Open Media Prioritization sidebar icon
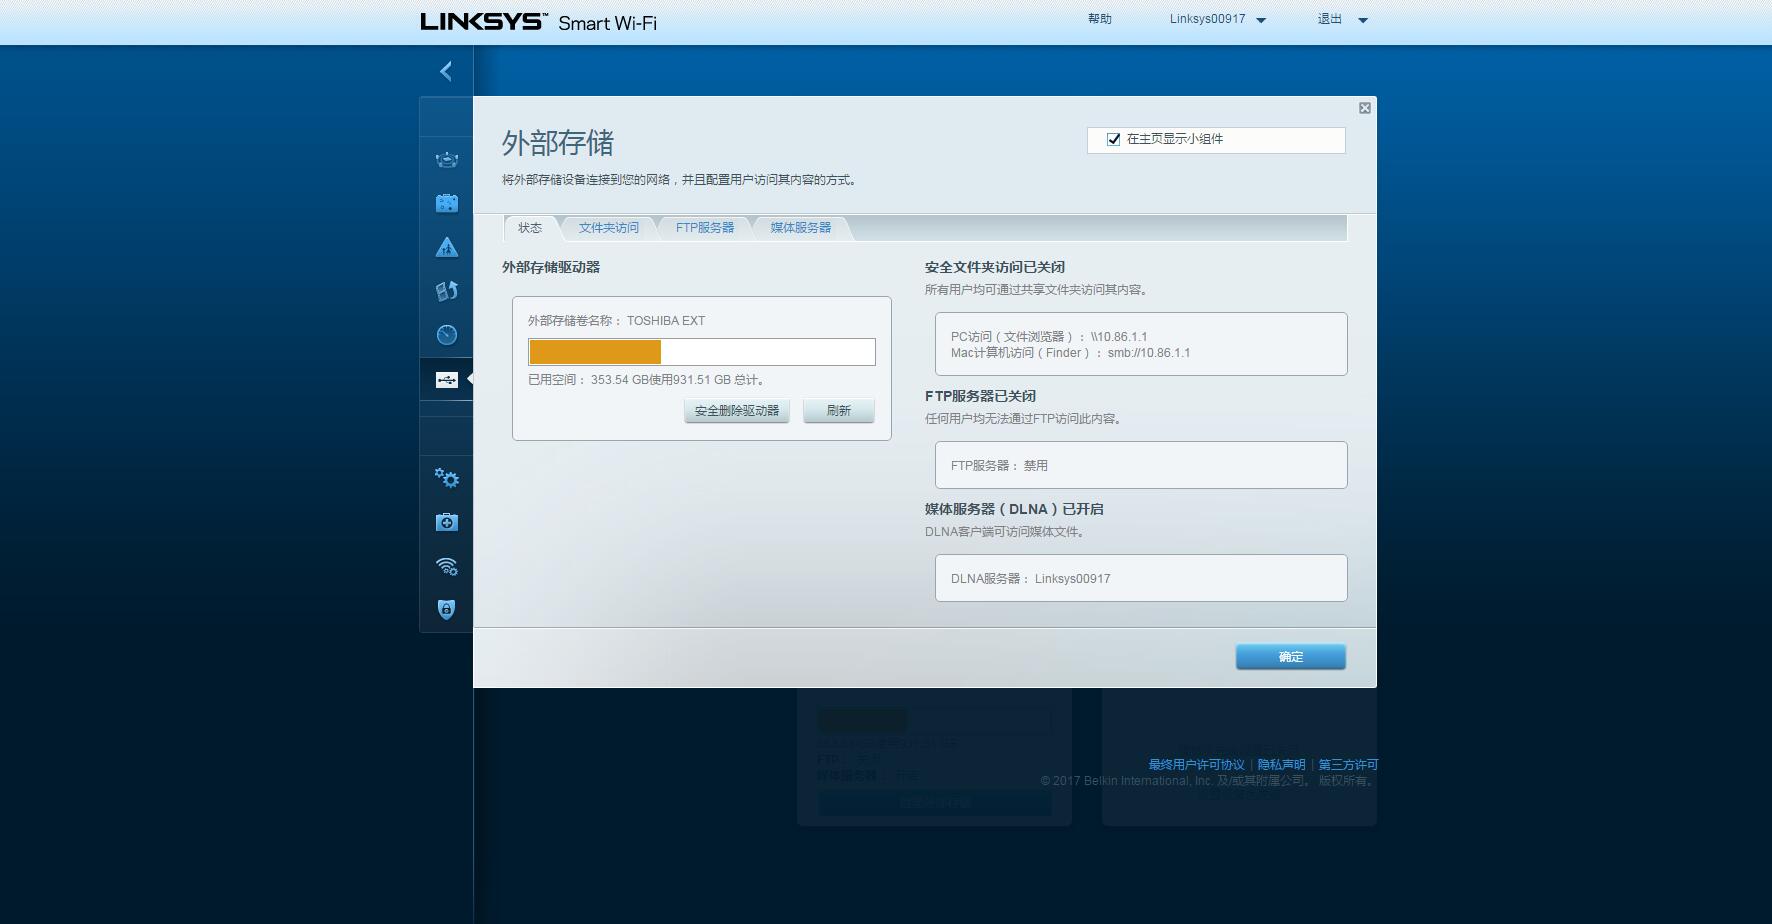The height and width of the screenshot is (924, 1772). tap(446, 291)
